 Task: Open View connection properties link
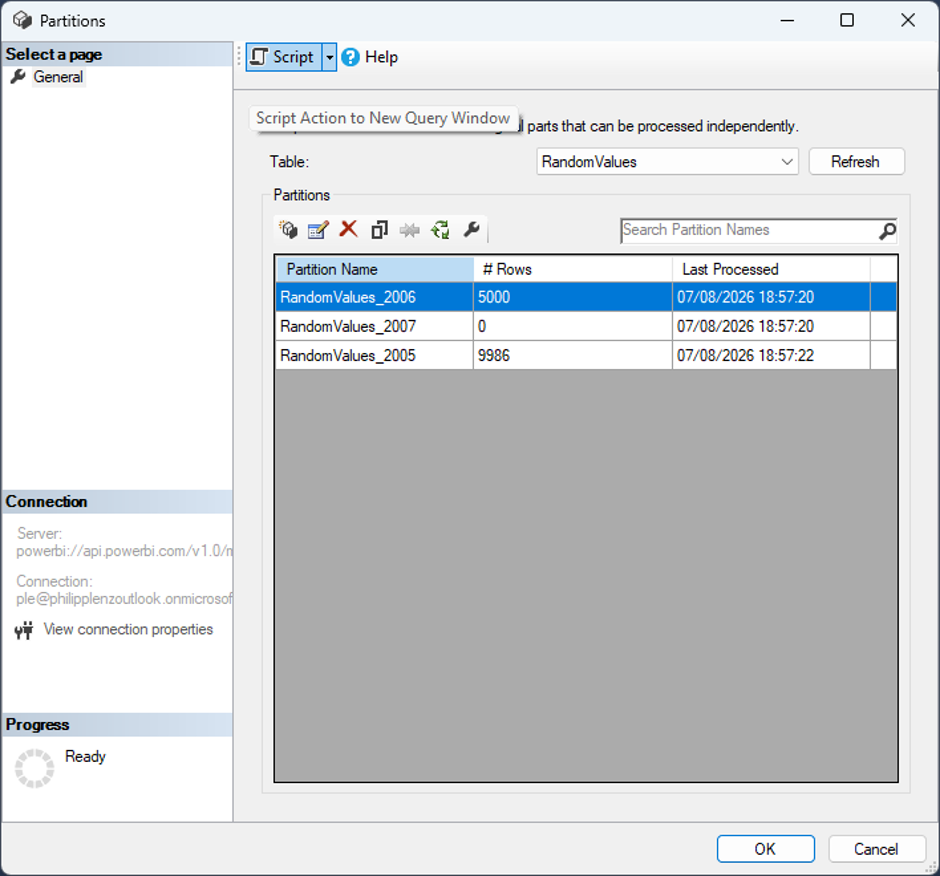pyautogui.click(x=128, y=629)
